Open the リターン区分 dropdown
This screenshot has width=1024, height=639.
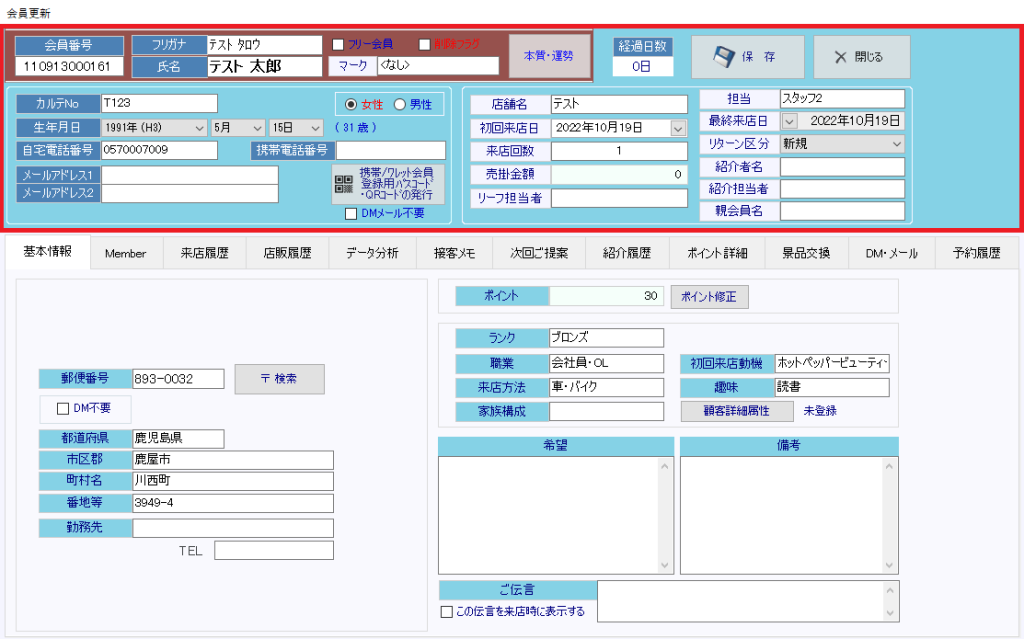coord(895,143)
